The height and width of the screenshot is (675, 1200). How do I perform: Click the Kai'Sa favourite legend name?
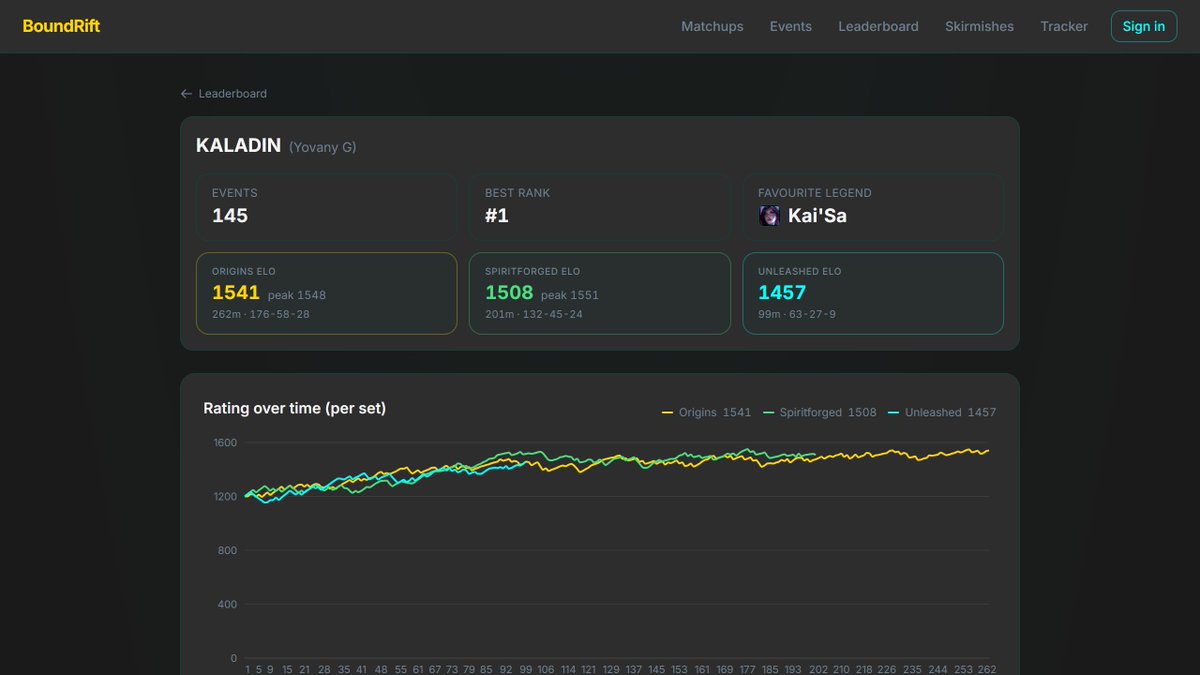pyautogui.click(x=817, y=215)
